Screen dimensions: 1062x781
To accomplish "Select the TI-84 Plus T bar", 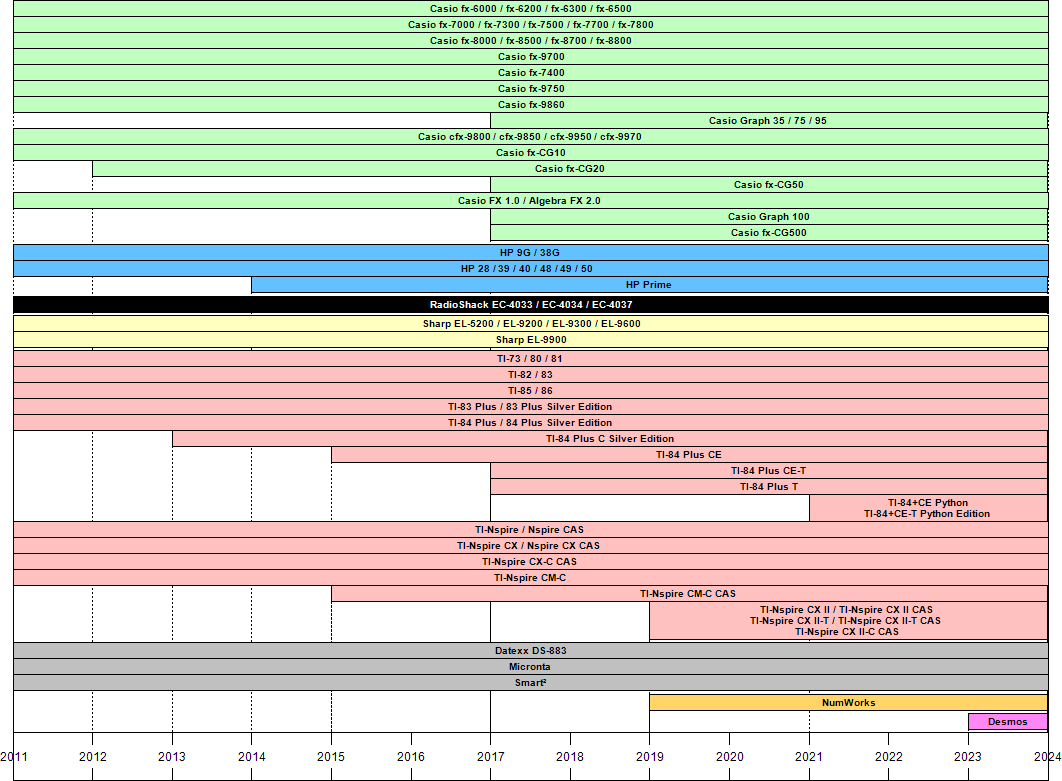I will click(x=769, y=486).
